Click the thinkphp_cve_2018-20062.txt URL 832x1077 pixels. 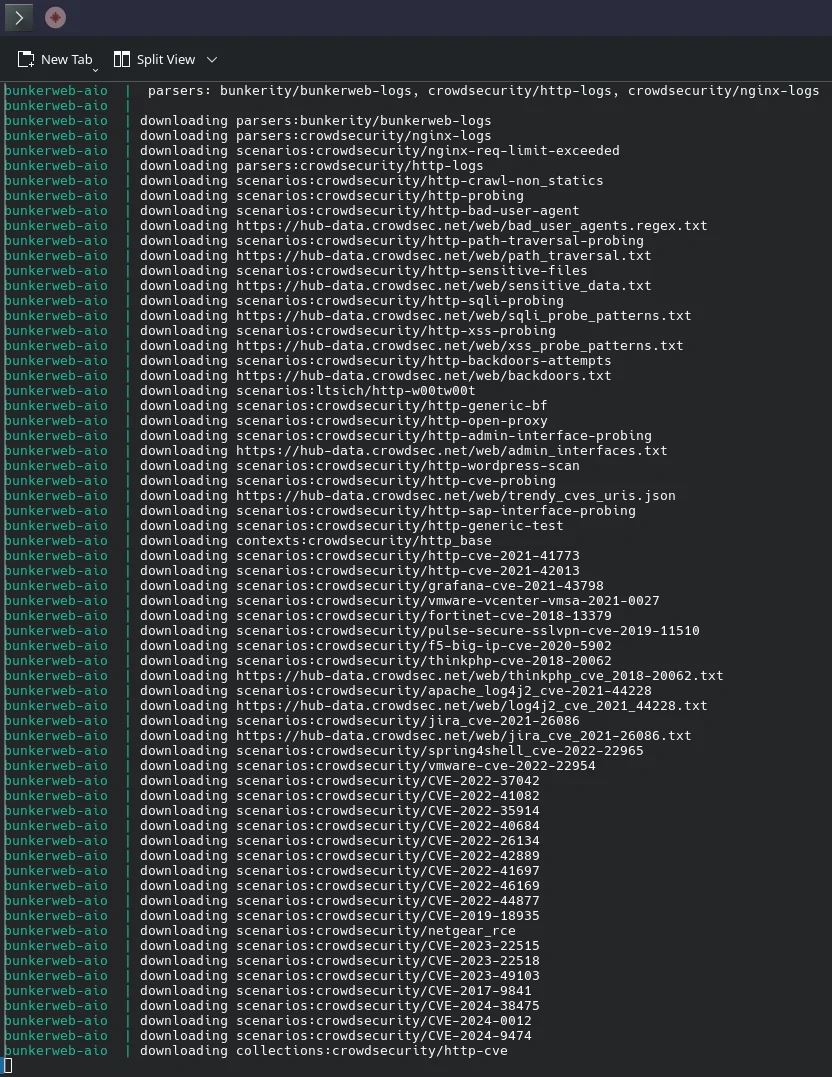tap(479, 676)
